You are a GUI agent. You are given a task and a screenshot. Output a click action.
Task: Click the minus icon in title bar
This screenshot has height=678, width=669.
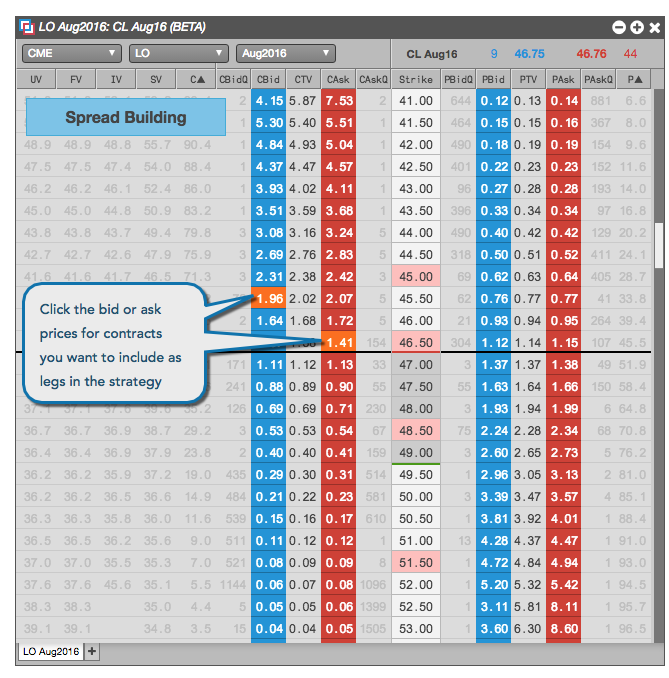pos(619,27)
